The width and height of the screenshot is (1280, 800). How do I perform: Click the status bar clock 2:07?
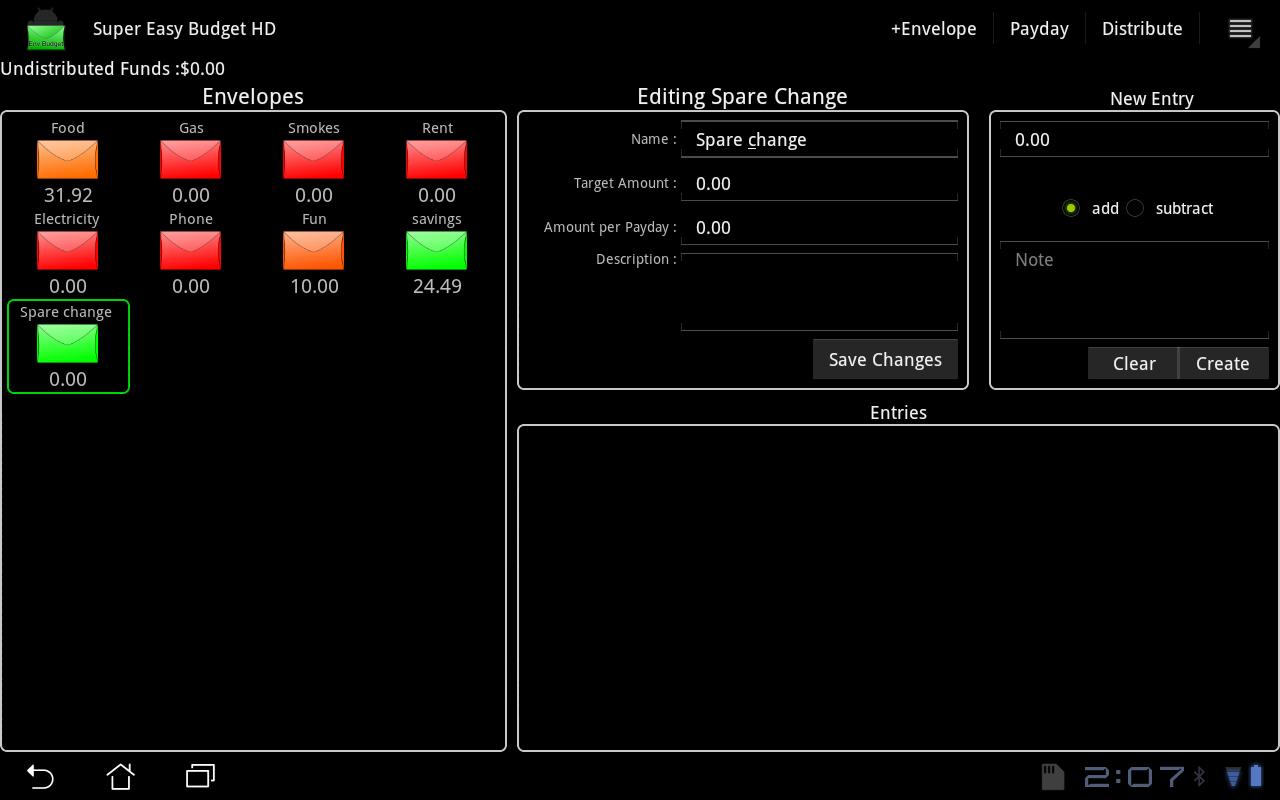(1134, 777)
